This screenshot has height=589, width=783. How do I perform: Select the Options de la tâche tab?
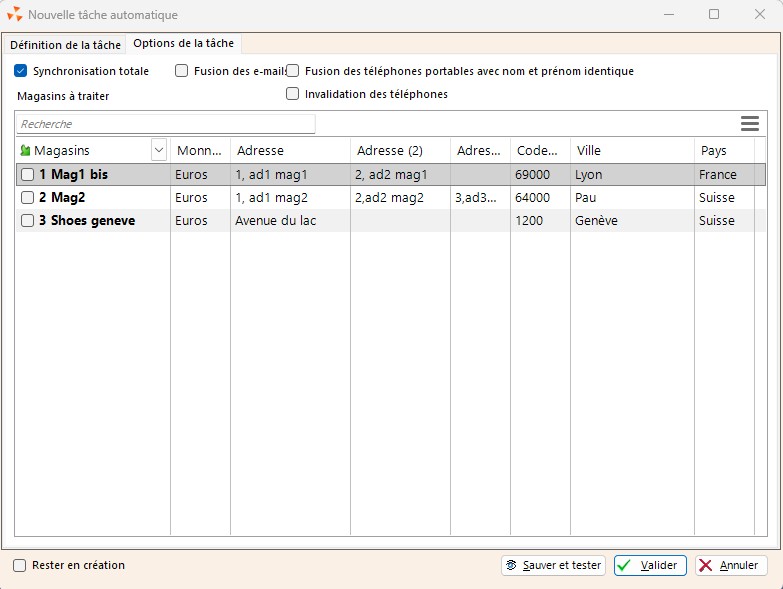coord(183,44)
